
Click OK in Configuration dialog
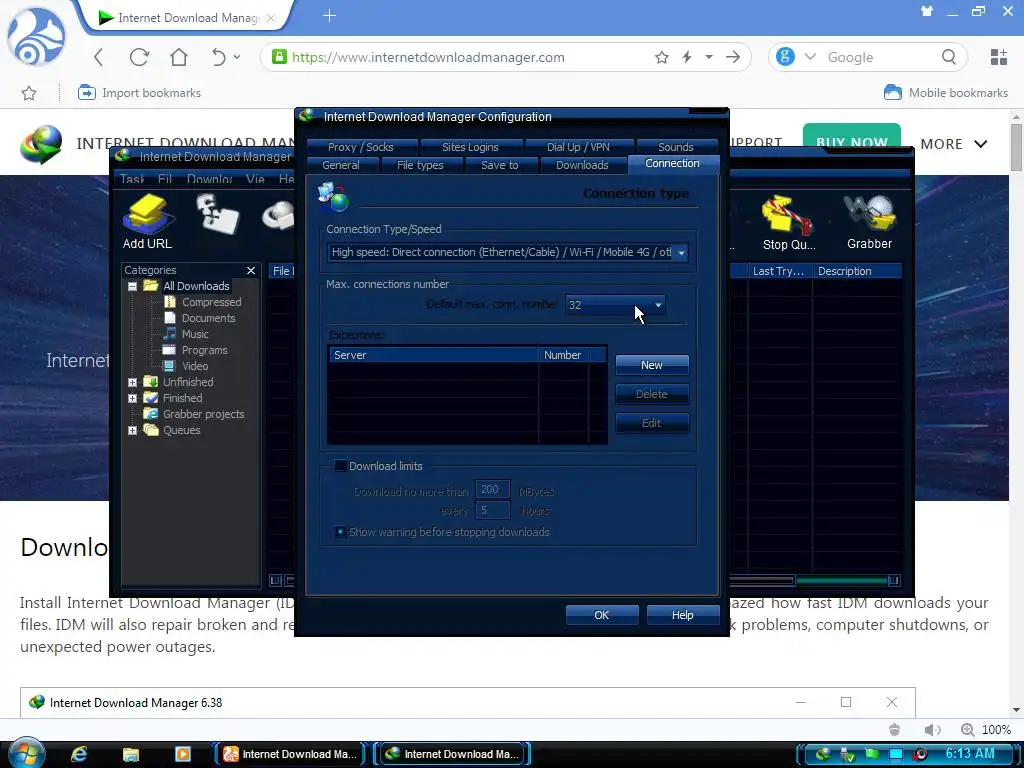[x=601, y=615]
